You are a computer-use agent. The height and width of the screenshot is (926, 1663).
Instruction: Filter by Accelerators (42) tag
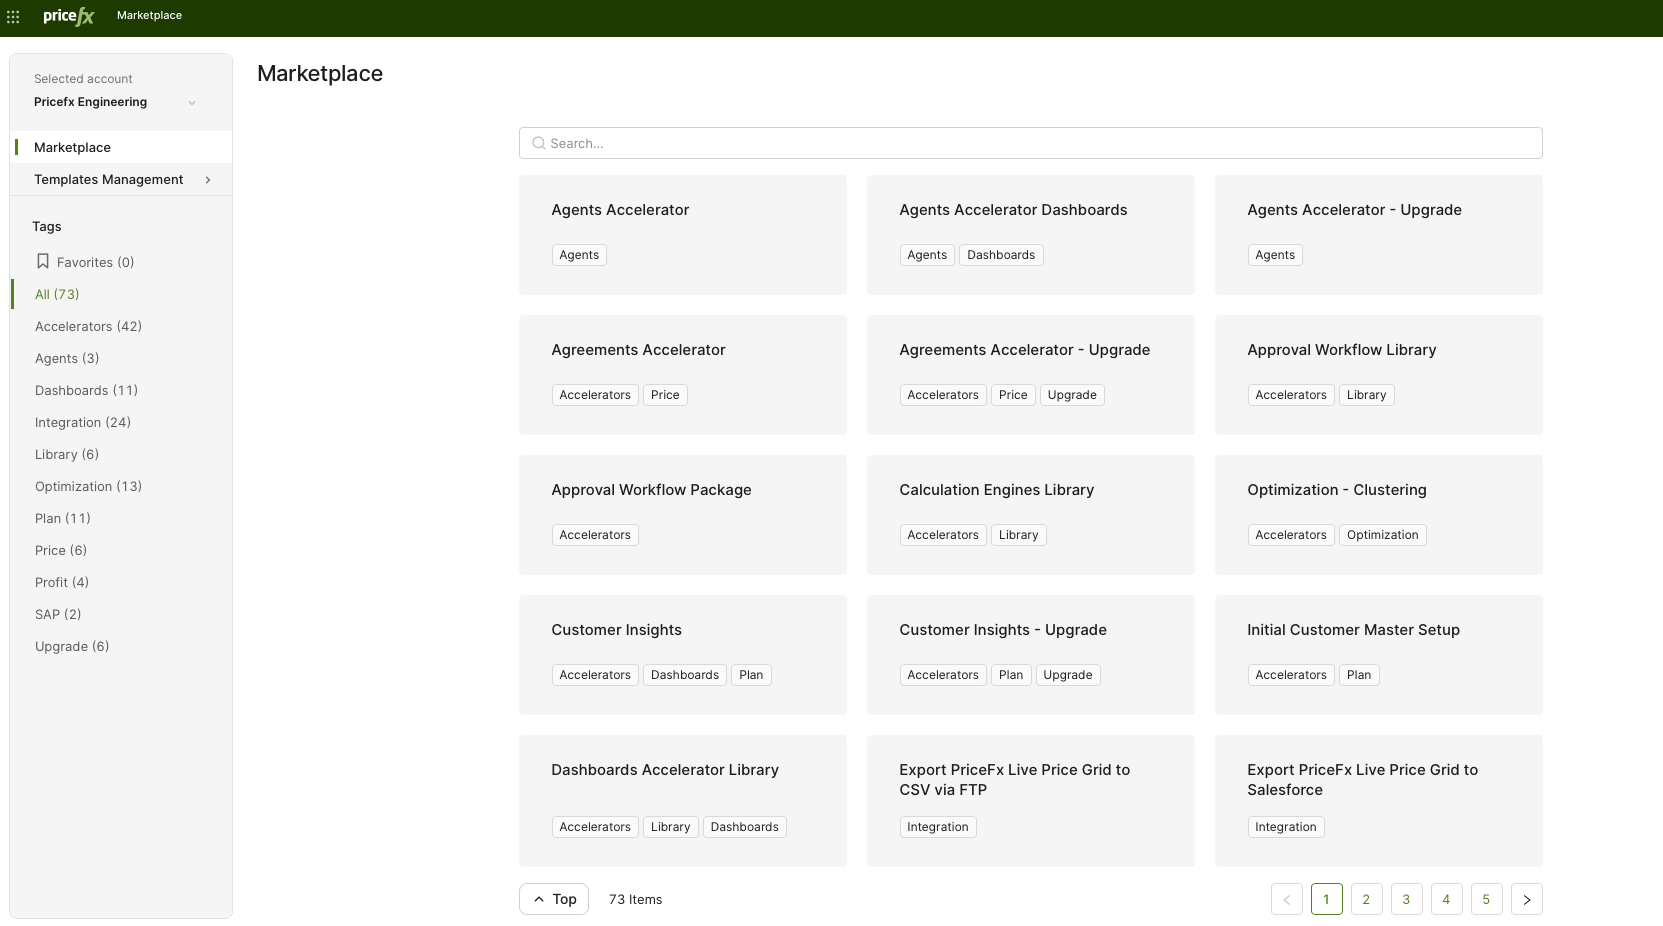[x=88, y=326]
